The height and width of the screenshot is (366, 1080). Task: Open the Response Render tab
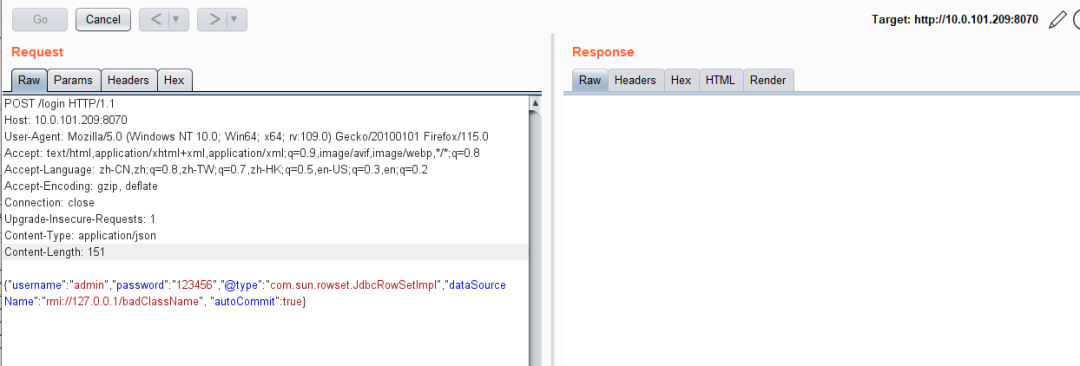tap(768, 80)
